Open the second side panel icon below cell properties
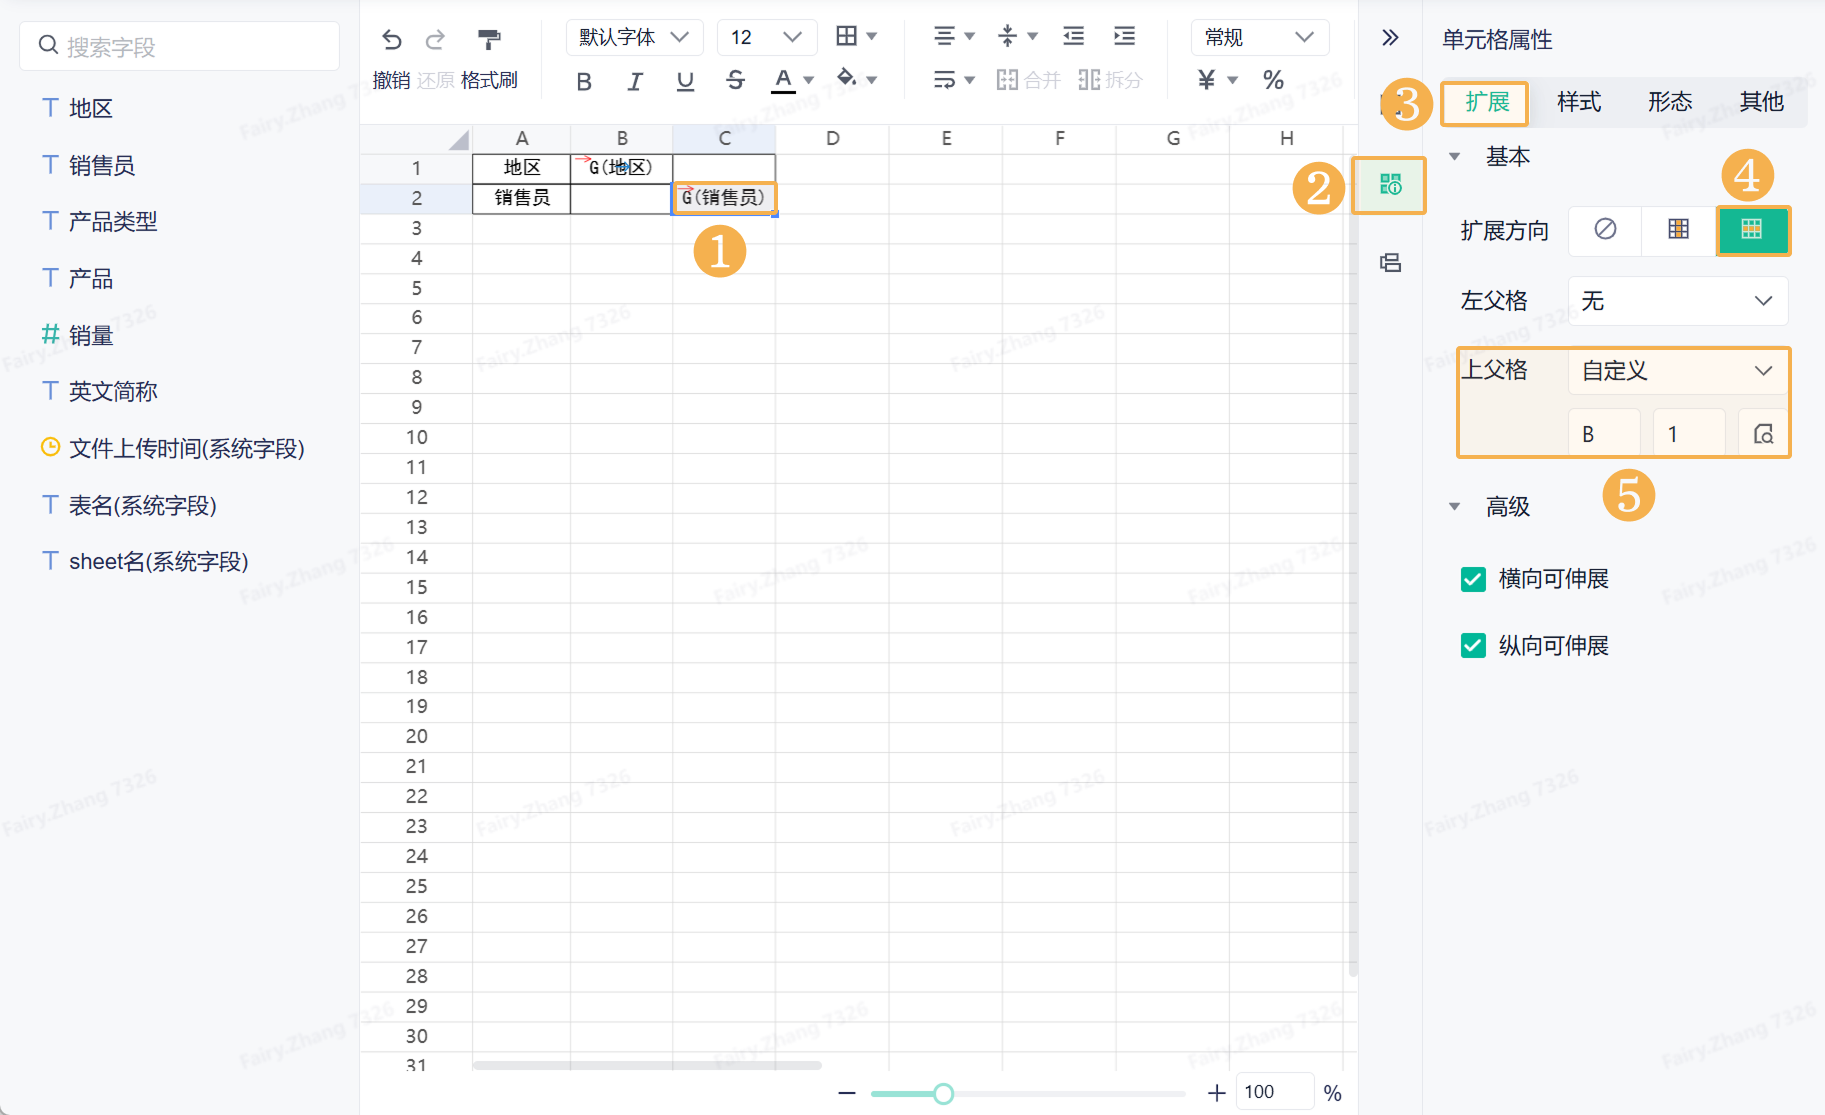This screenshot has height=1115, width=1825. pos(1390,263)
